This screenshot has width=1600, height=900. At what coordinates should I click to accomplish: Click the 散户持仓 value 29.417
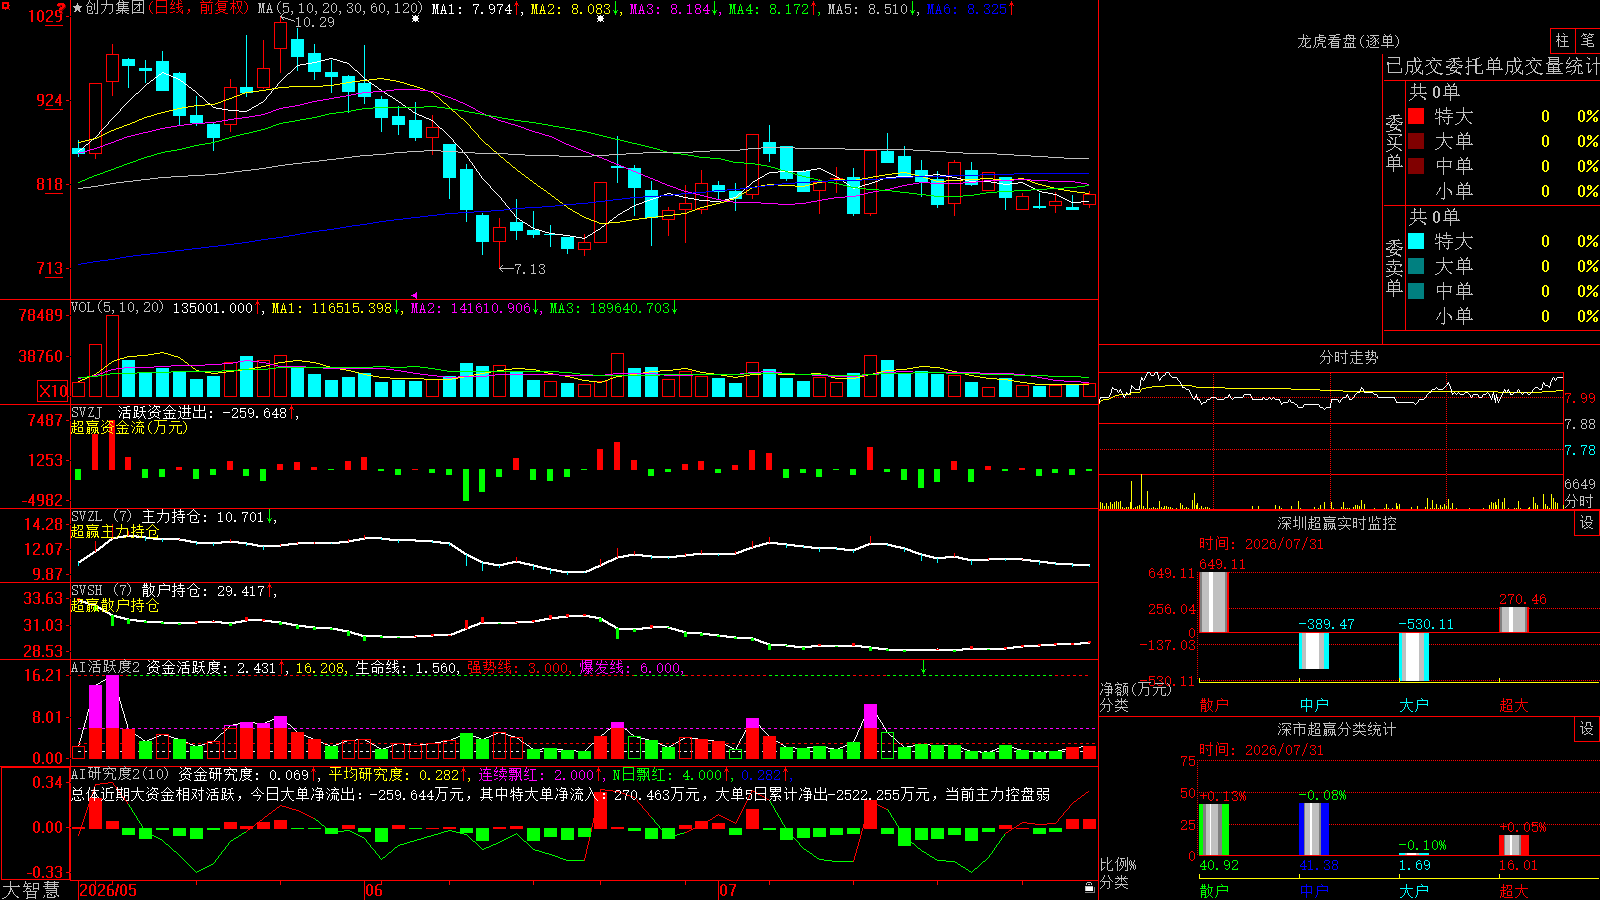(240, 591)
